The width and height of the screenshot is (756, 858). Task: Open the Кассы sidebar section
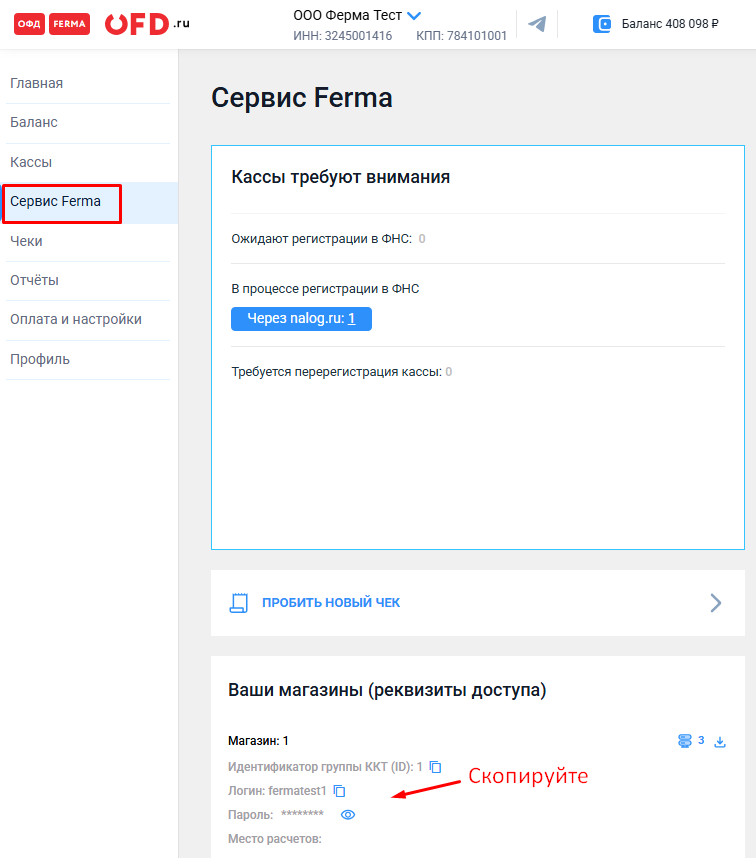tap(31, 162)
